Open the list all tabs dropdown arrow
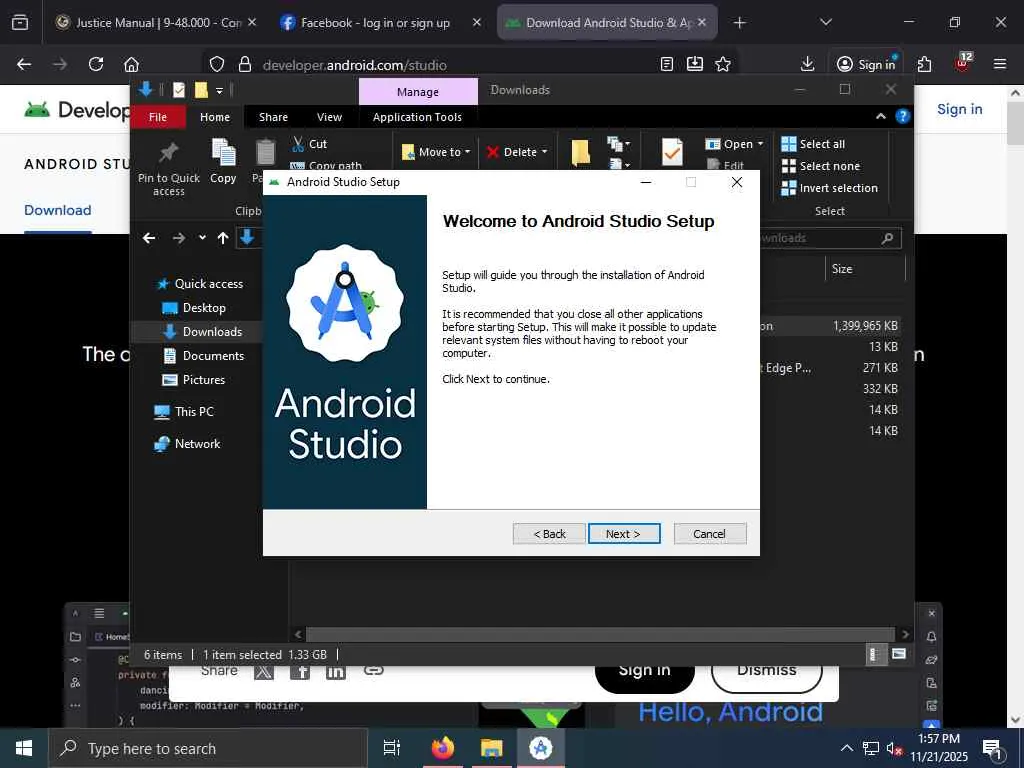This screenshot has height=768, width=1024. click(826, 22)
